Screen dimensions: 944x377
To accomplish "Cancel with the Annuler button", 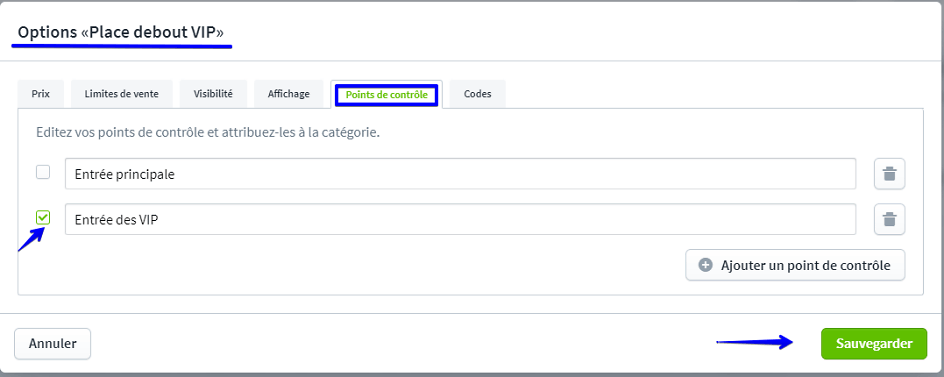I will (x=52, y=344).
